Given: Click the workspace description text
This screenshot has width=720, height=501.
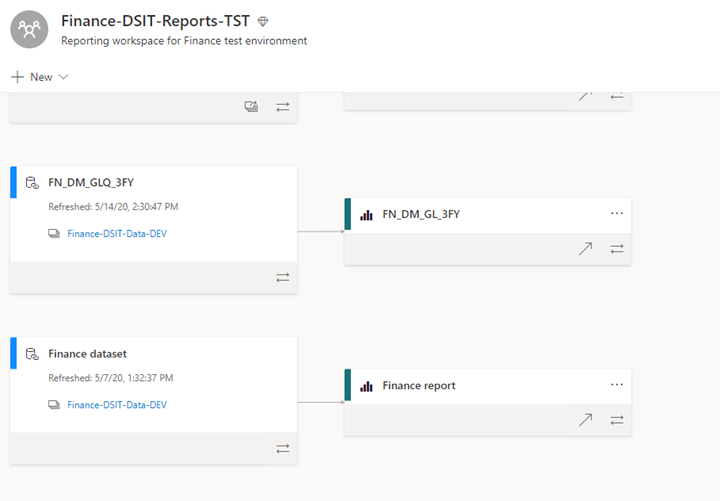Looking at the screenshot, I should point(184,41).
